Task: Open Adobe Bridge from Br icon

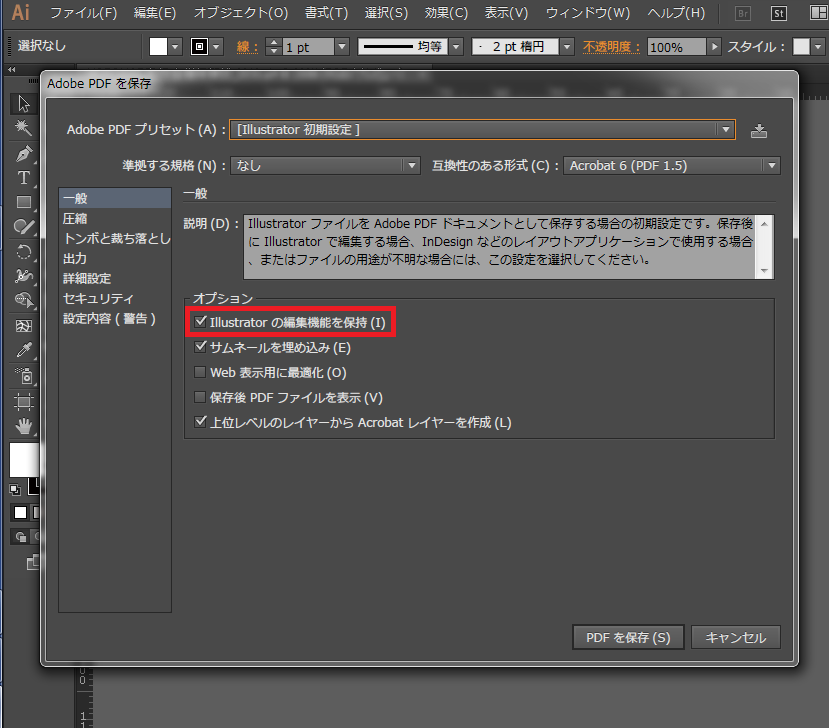Action: [743, 13]
